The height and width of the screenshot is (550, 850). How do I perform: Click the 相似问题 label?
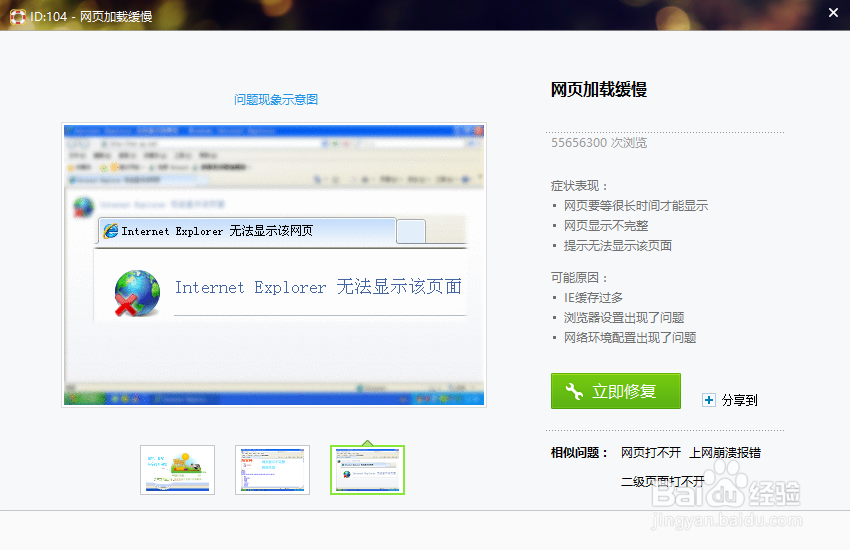point(578,452)
